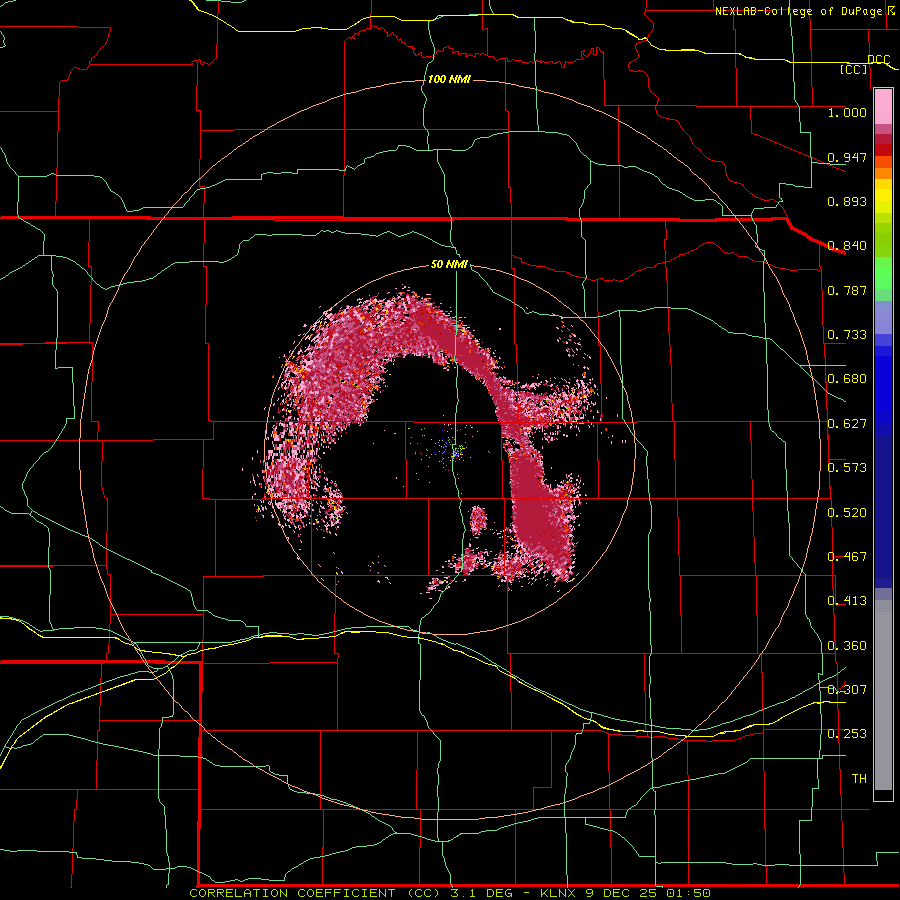Click the 0.520 color scale value
Image resolution: width=900 pixels, height=900 pixels.
click(847, 513)
